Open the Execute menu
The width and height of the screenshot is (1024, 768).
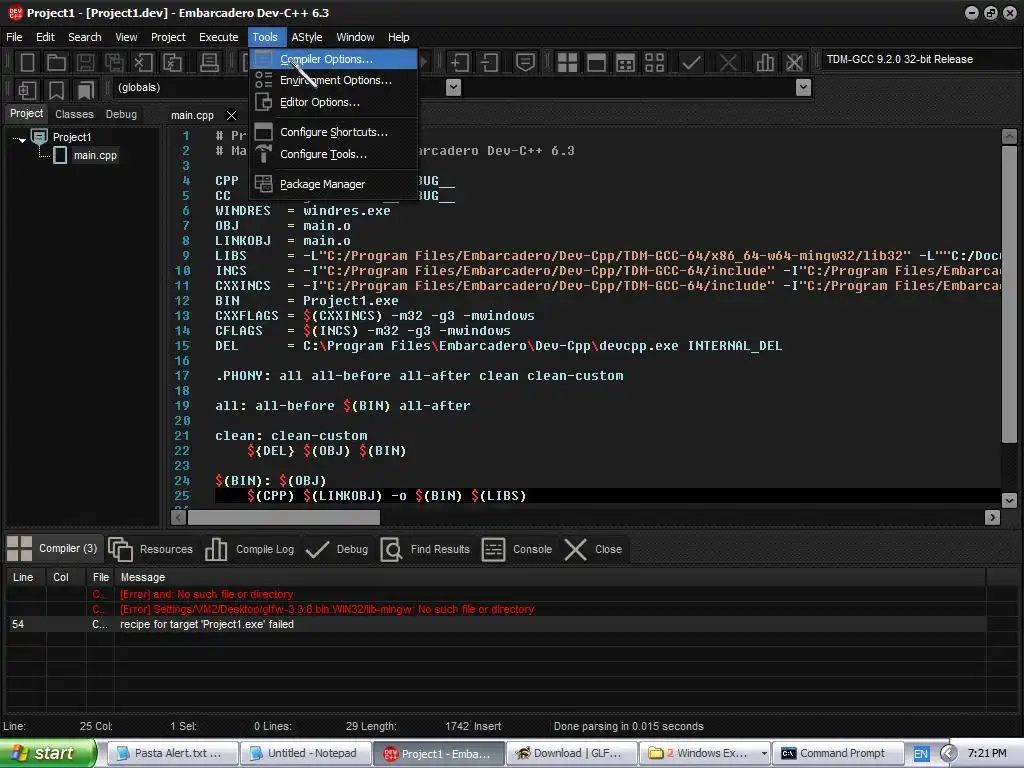219,37
